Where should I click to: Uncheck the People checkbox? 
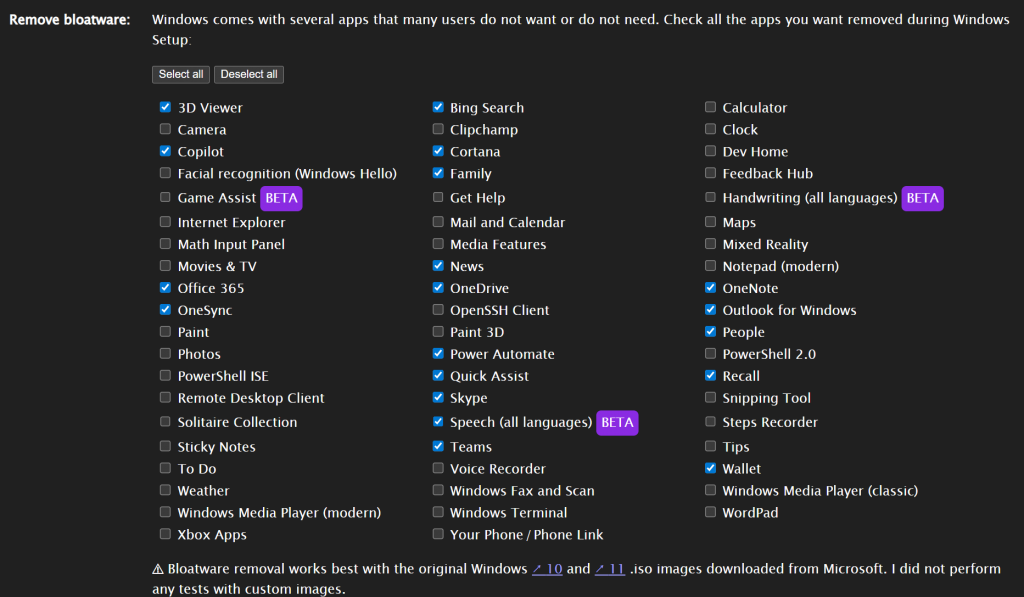point(711,332)
